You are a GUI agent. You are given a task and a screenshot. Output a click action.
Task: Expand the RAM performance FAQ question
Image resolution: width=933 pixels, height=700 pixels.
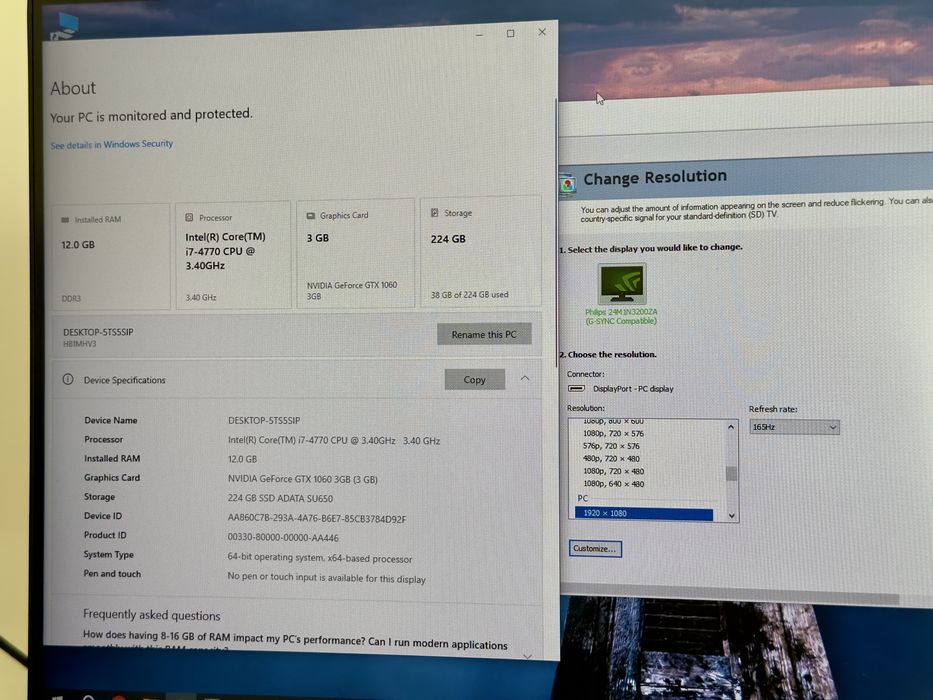coord(527,656)
